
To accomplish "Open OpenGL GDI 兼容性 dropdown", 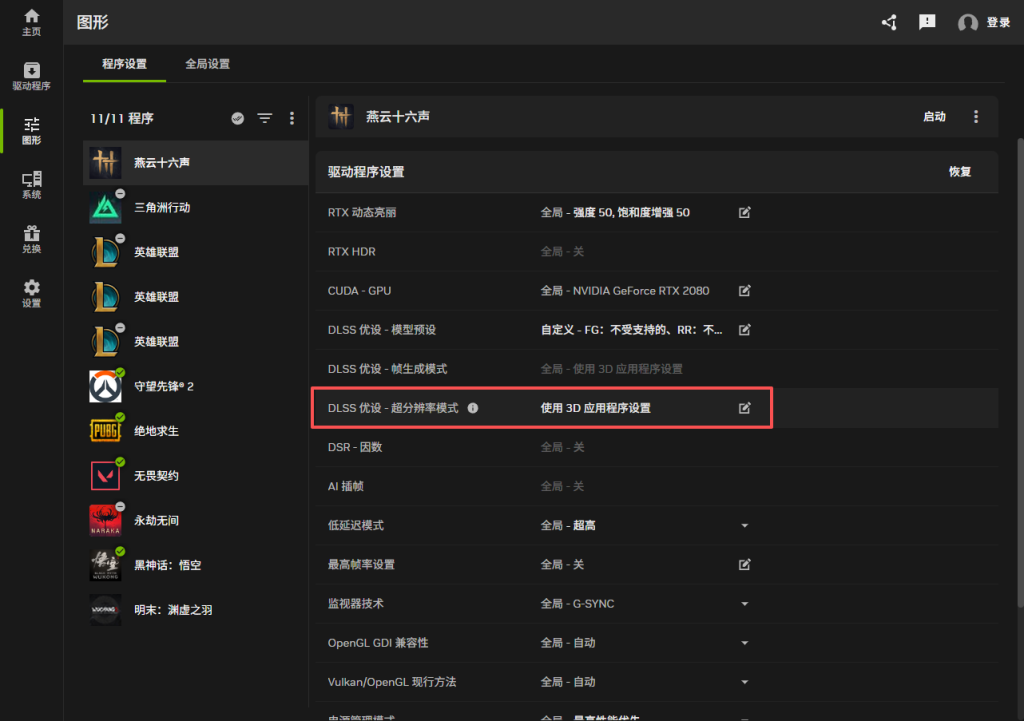I will point(744,643).
